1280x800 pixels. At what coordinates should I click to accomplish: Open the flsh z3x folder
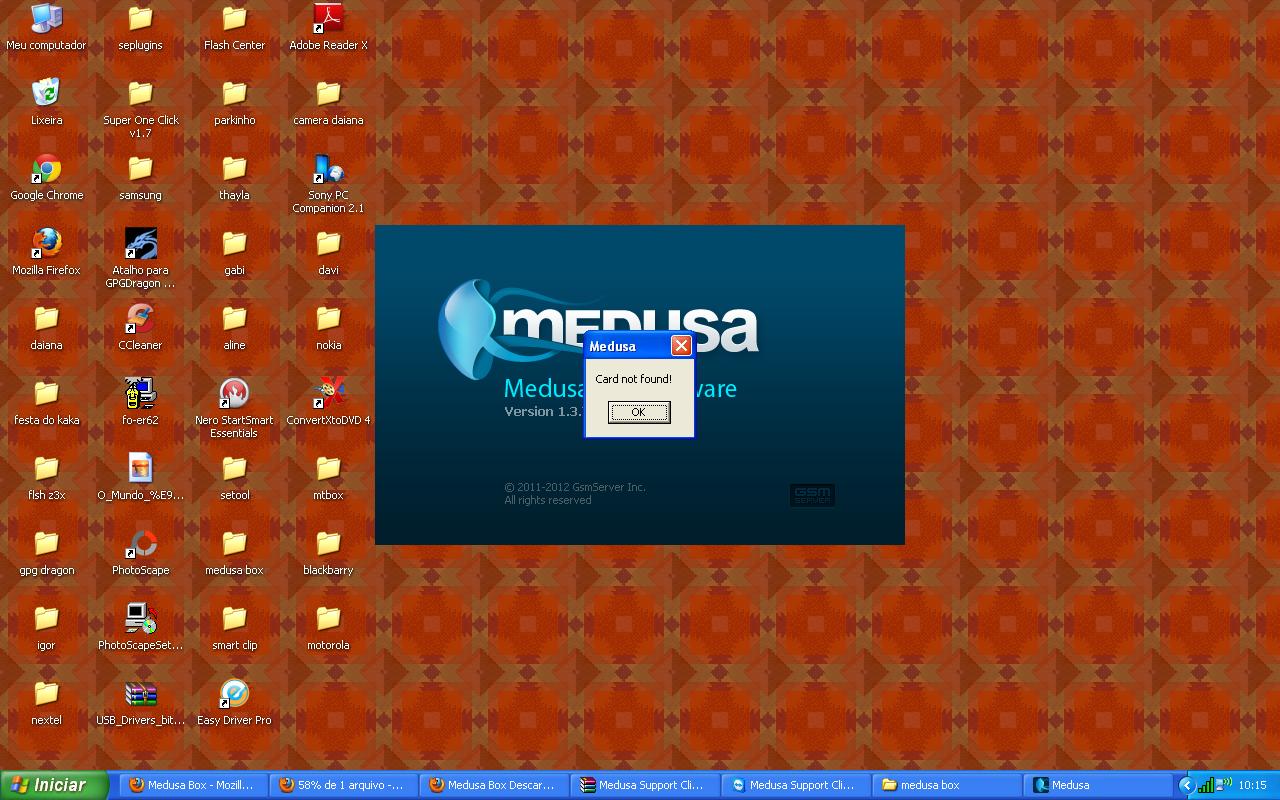click(x=46, y=468)
